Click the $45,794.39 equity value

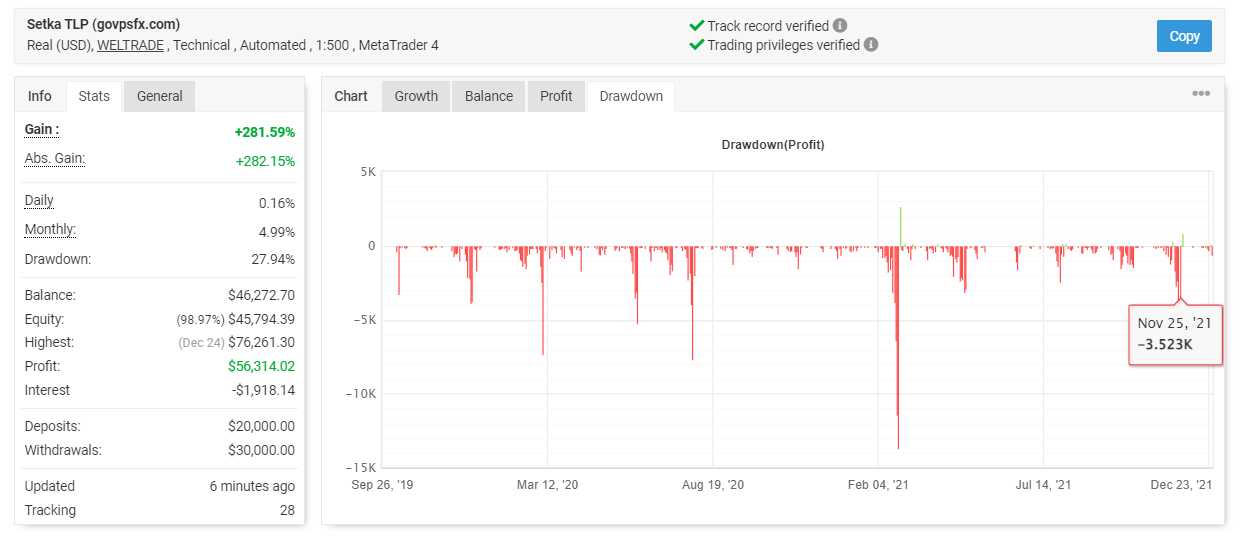tap(261, 319)
